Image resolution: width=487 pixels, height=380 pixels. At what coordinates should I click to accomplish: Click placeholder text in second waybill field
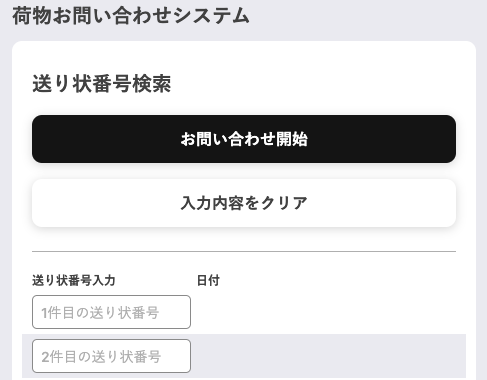tap(101, 357)
